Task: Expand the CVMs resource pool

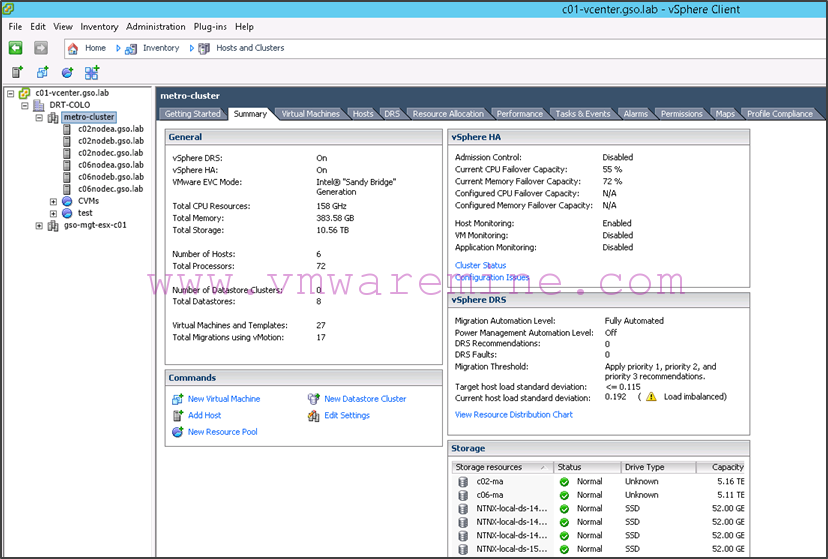Action: 53,202
